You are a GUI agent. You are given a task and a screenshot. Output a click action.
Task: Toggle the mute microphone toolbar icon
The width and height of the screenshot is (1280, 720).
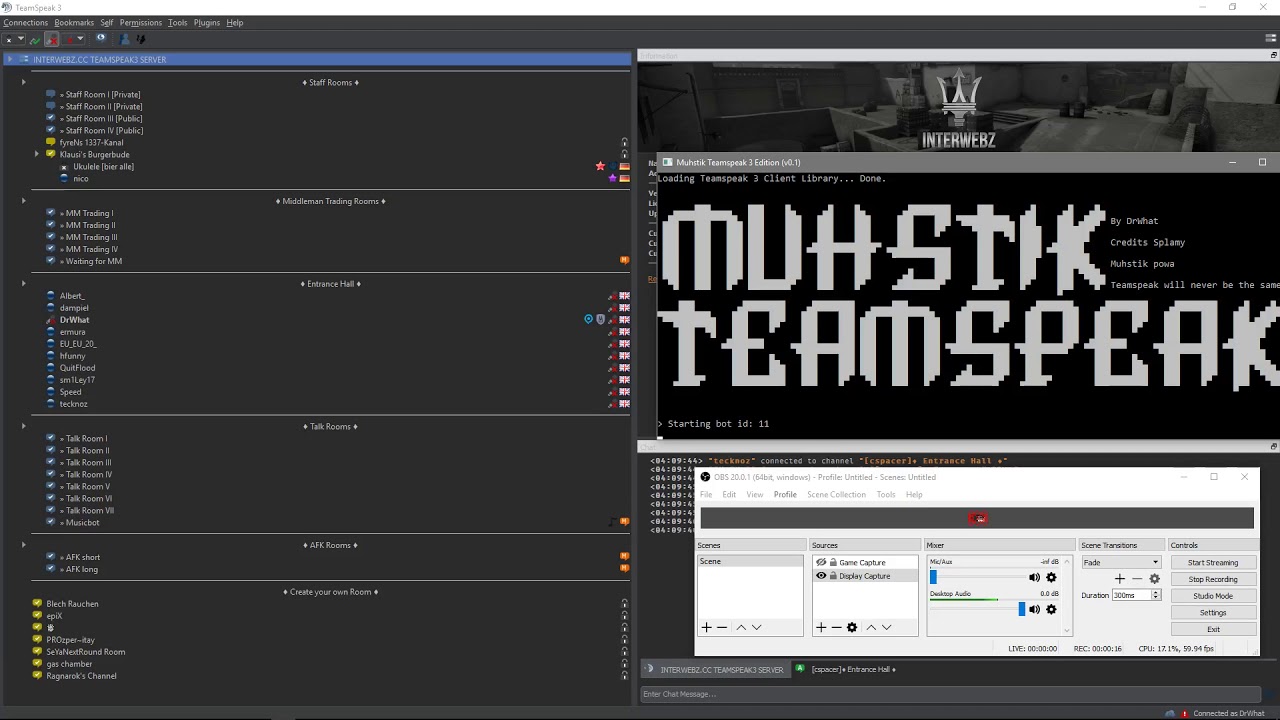[51, 39]
